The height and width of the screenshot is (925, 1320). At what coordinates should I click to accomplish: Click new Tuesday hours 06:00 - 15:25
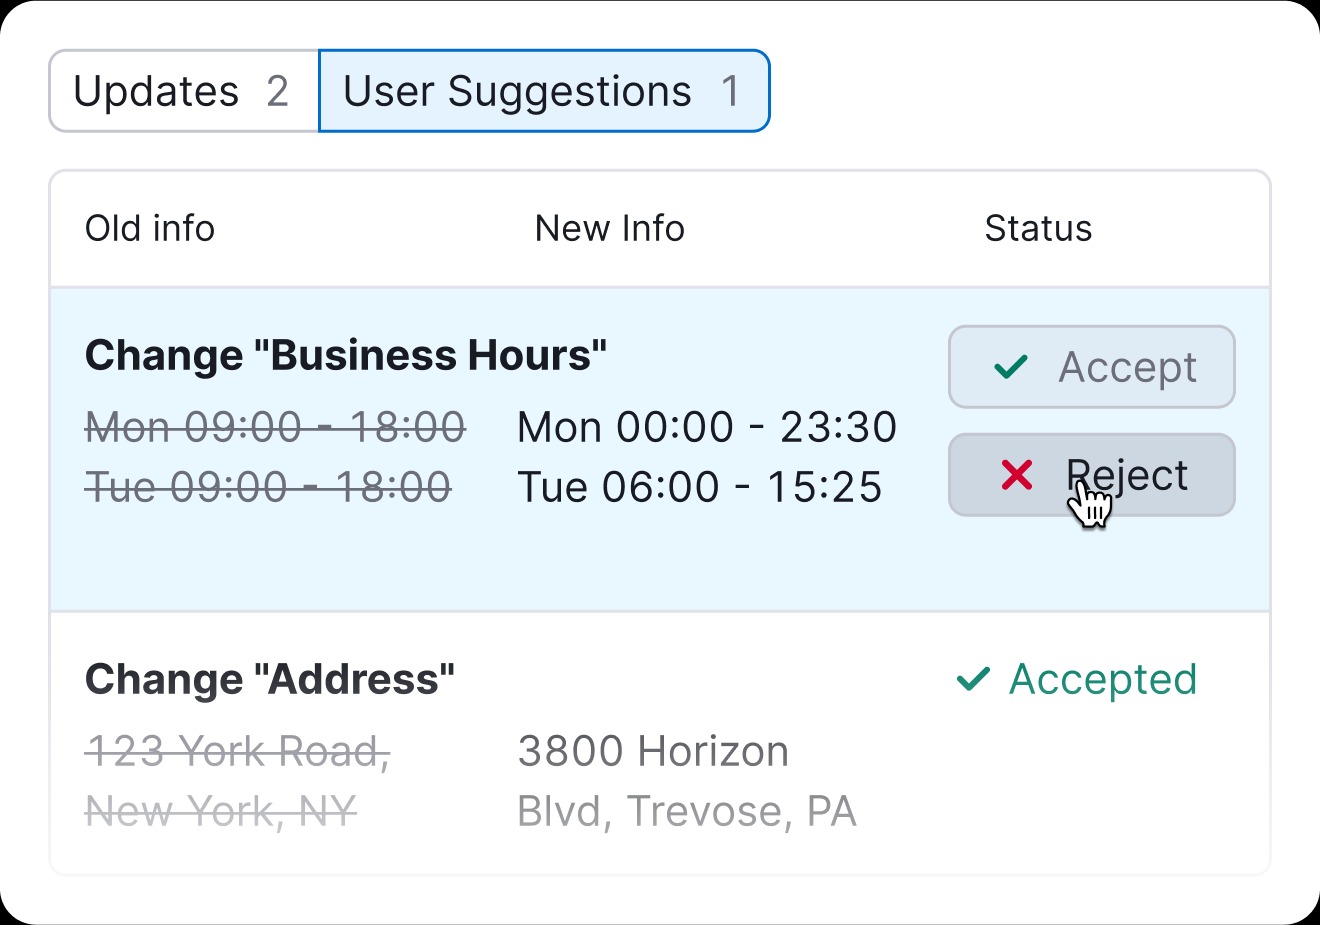700,487
